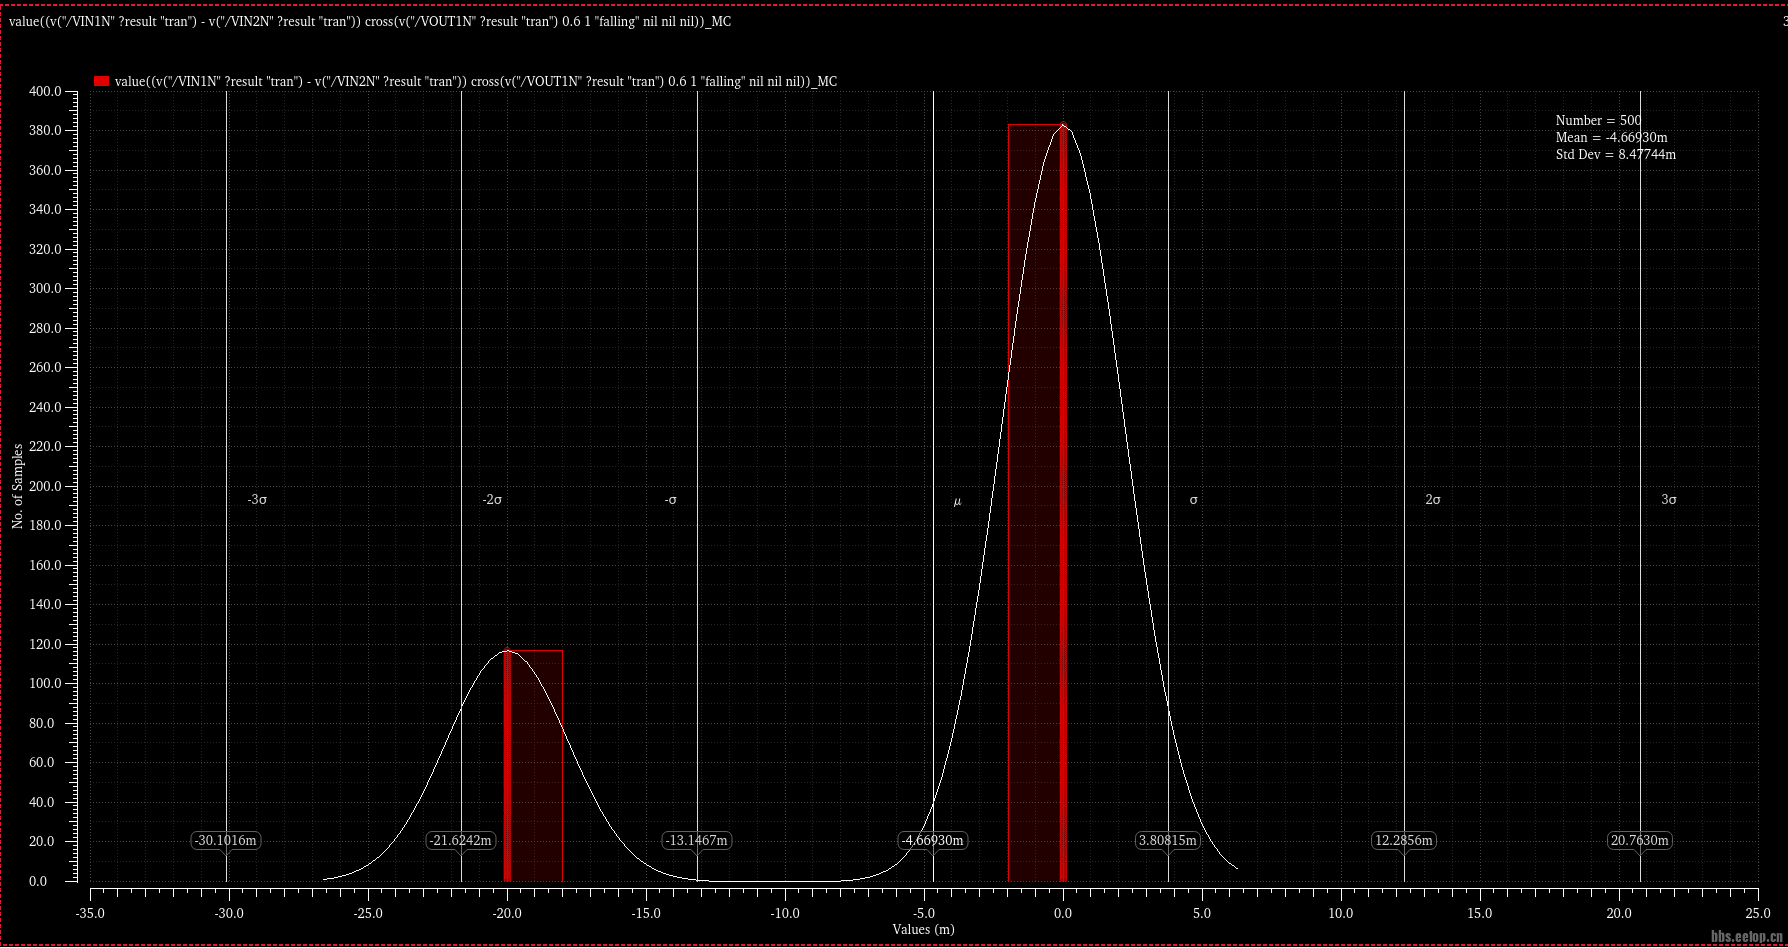The image size is (1788, 948).
Task: Click the -13.1467m sigma marker label
Action: (697, 840)
